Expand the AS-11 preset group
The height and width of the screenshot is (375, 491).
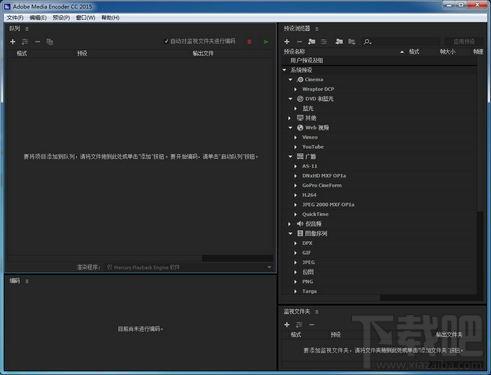click(295, 166)
